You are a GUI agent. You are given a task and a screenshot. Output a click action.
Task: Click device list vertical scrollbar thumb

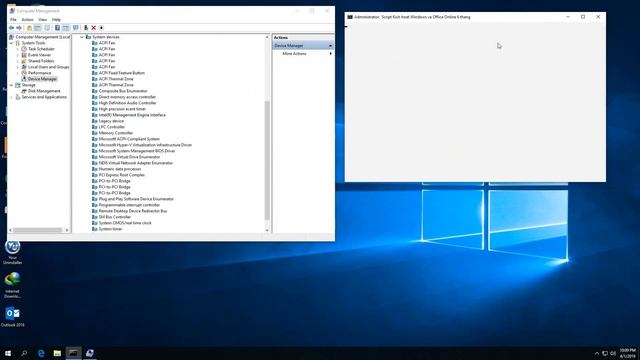pos(267,160)
